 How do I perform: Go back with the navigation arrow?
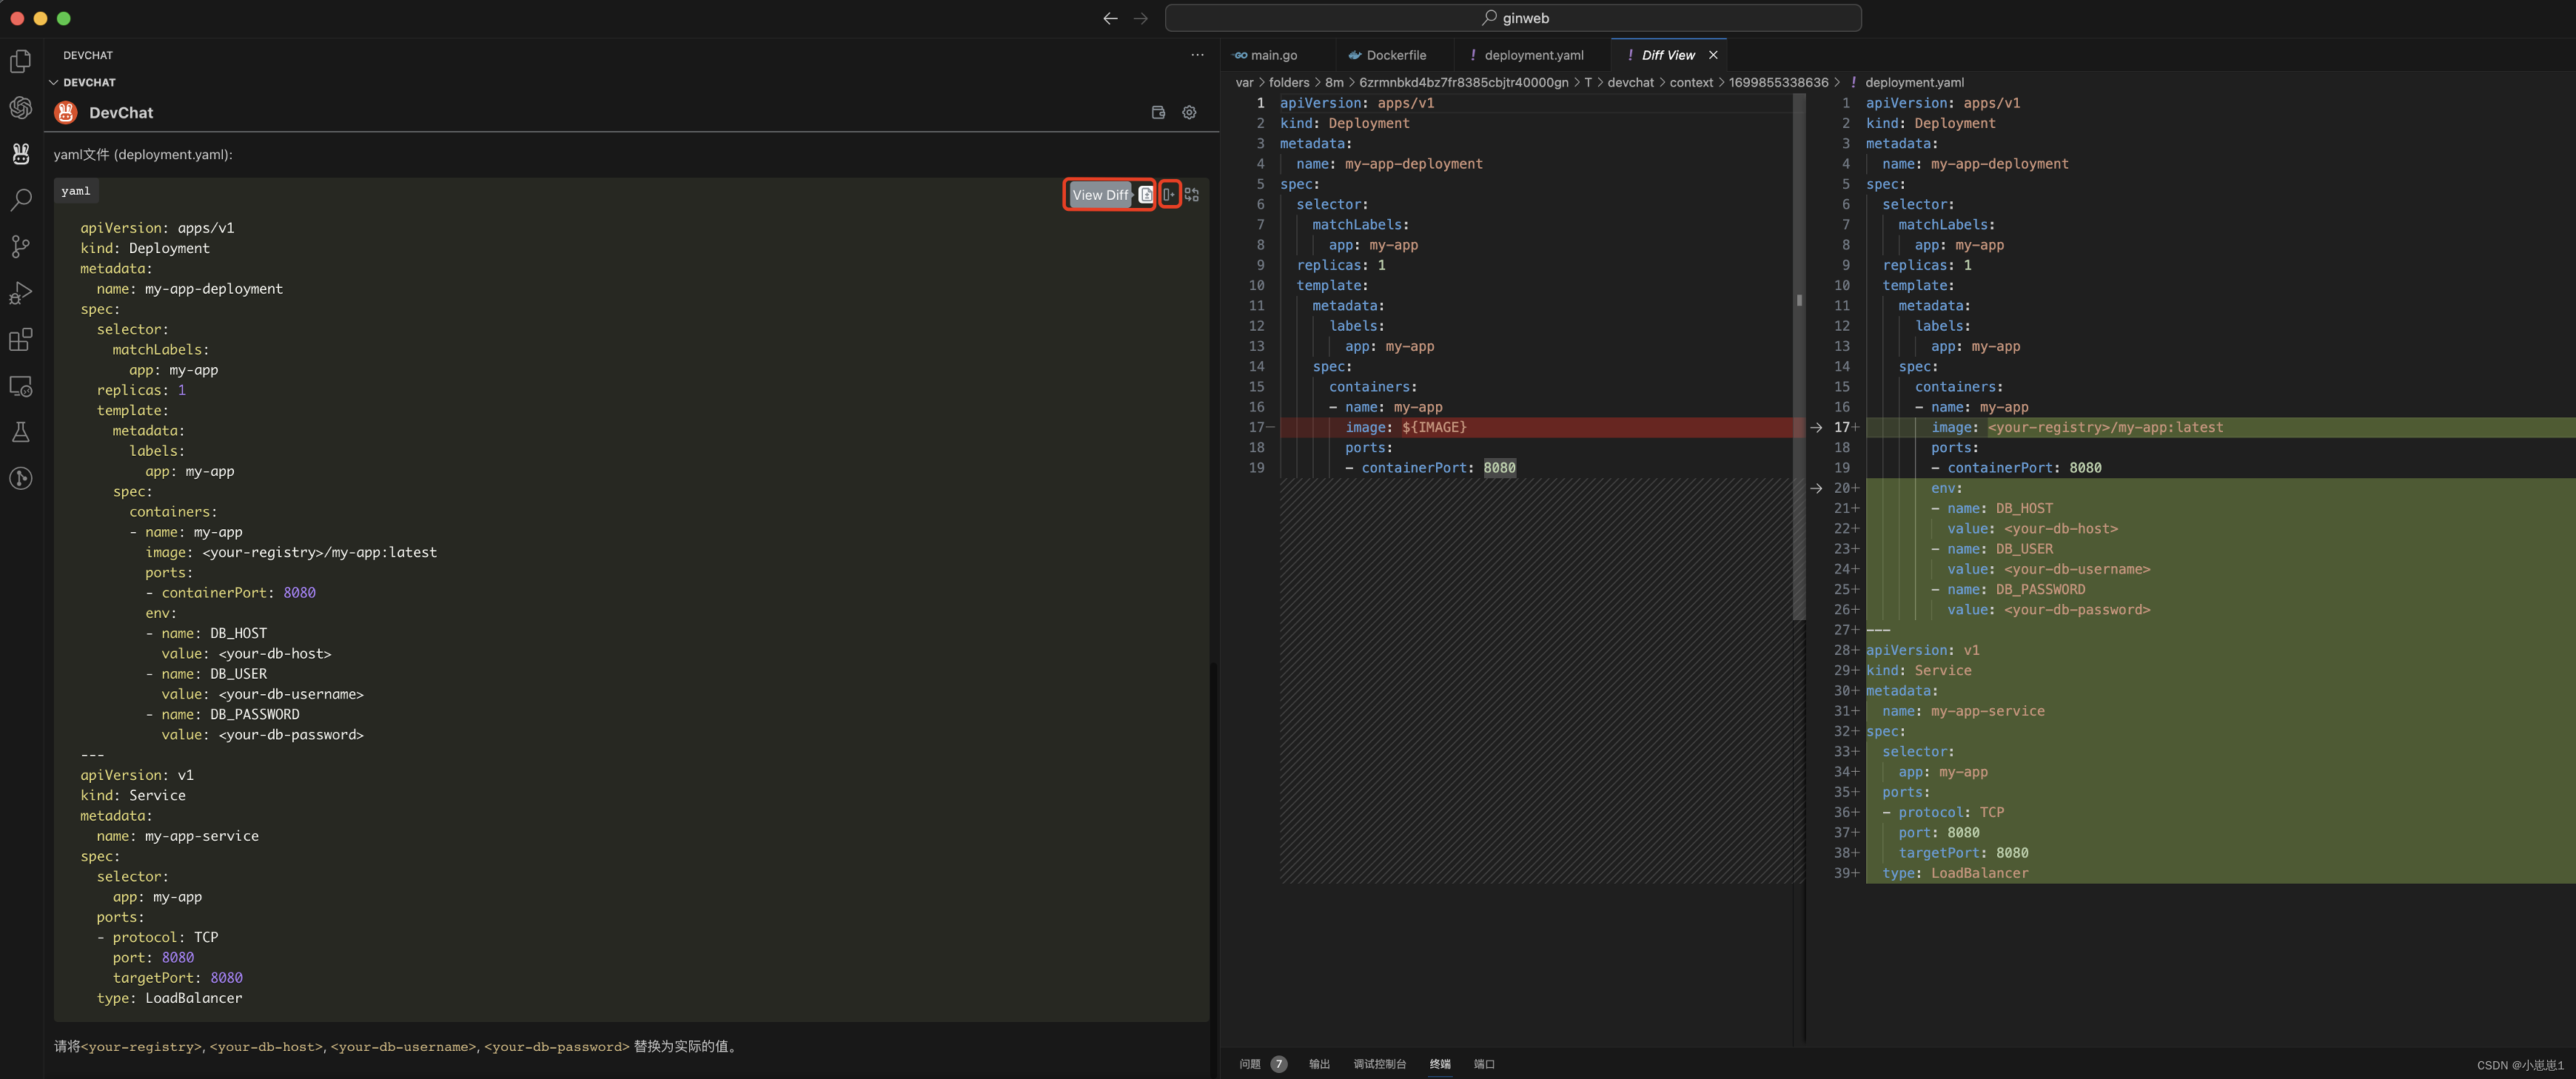pyautogui.click(x=1110, y=18)
